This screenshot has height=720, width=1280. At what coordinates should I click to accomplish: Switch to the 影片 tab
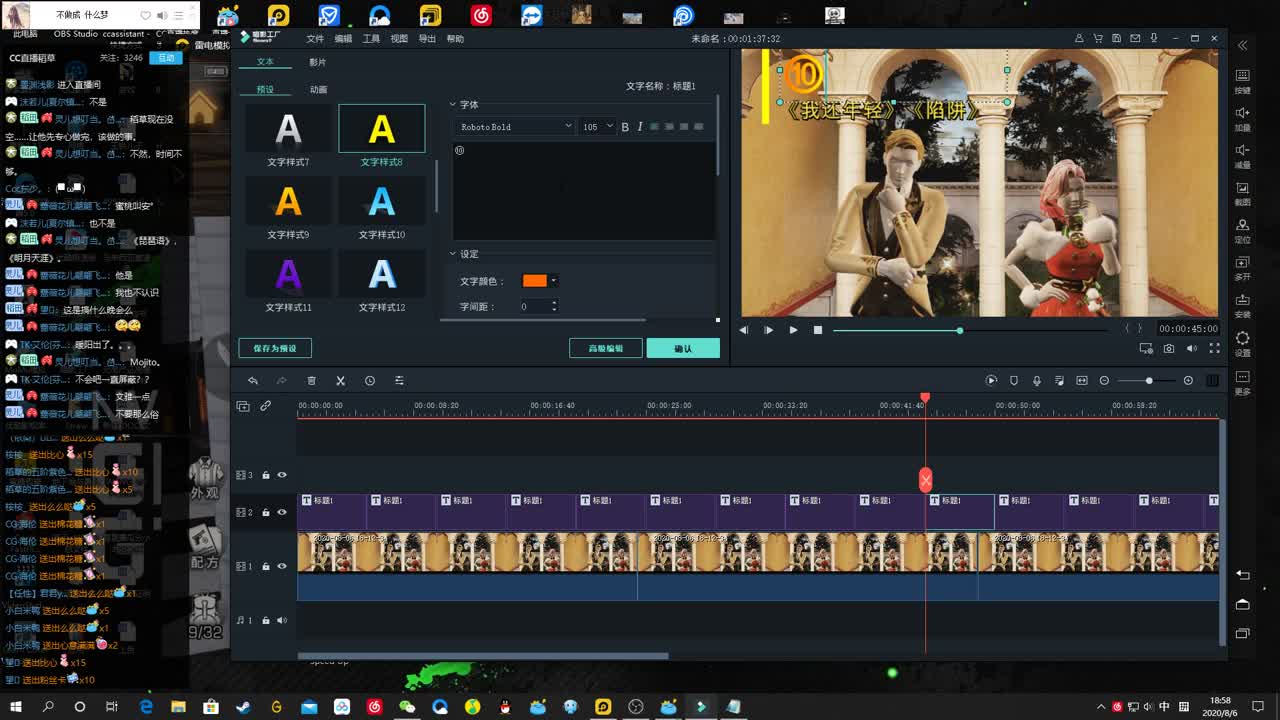pyautogui.click(x=317, y=62)
